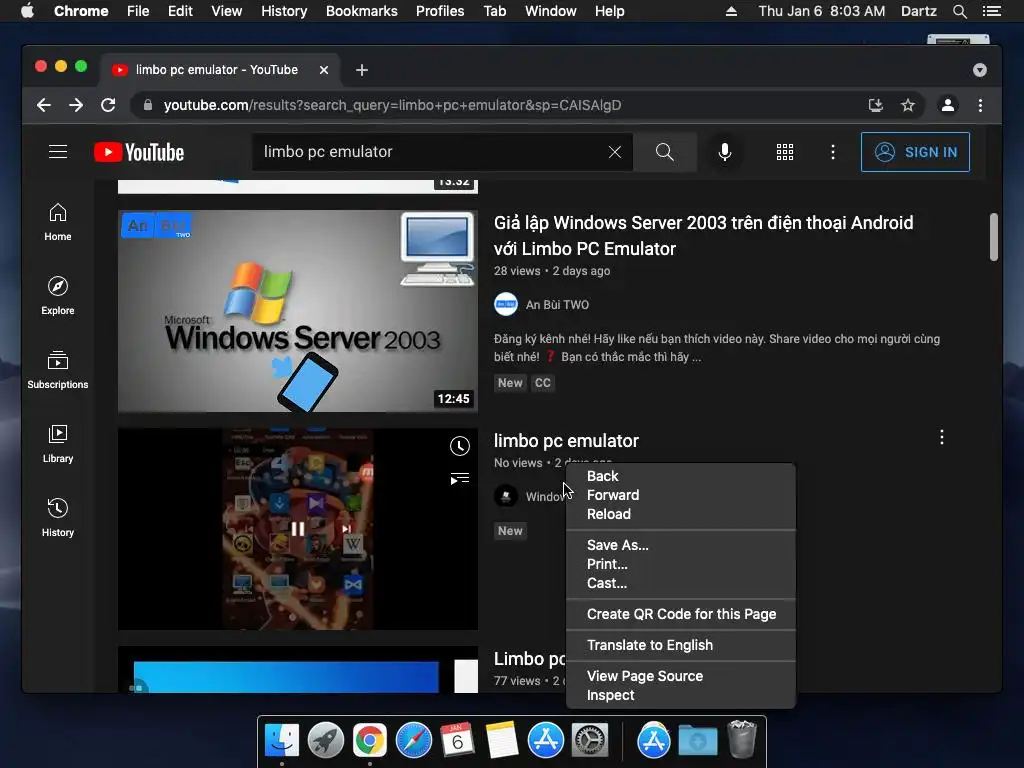The width and height of the screenshot is (1024, 768).
Task: Click the YouTube search input field
Action: [x=431, y=152]
